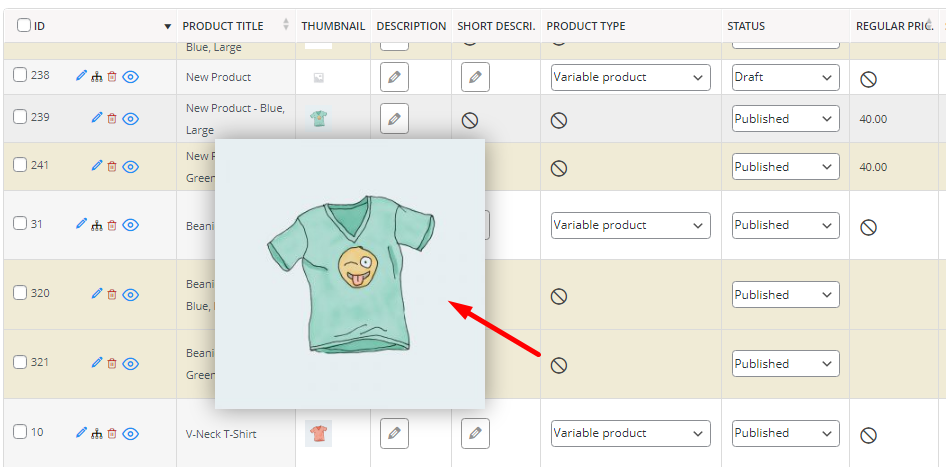
Task: Open the Status dropdown for row 238 (Draft)
Action: coord(785,77)
